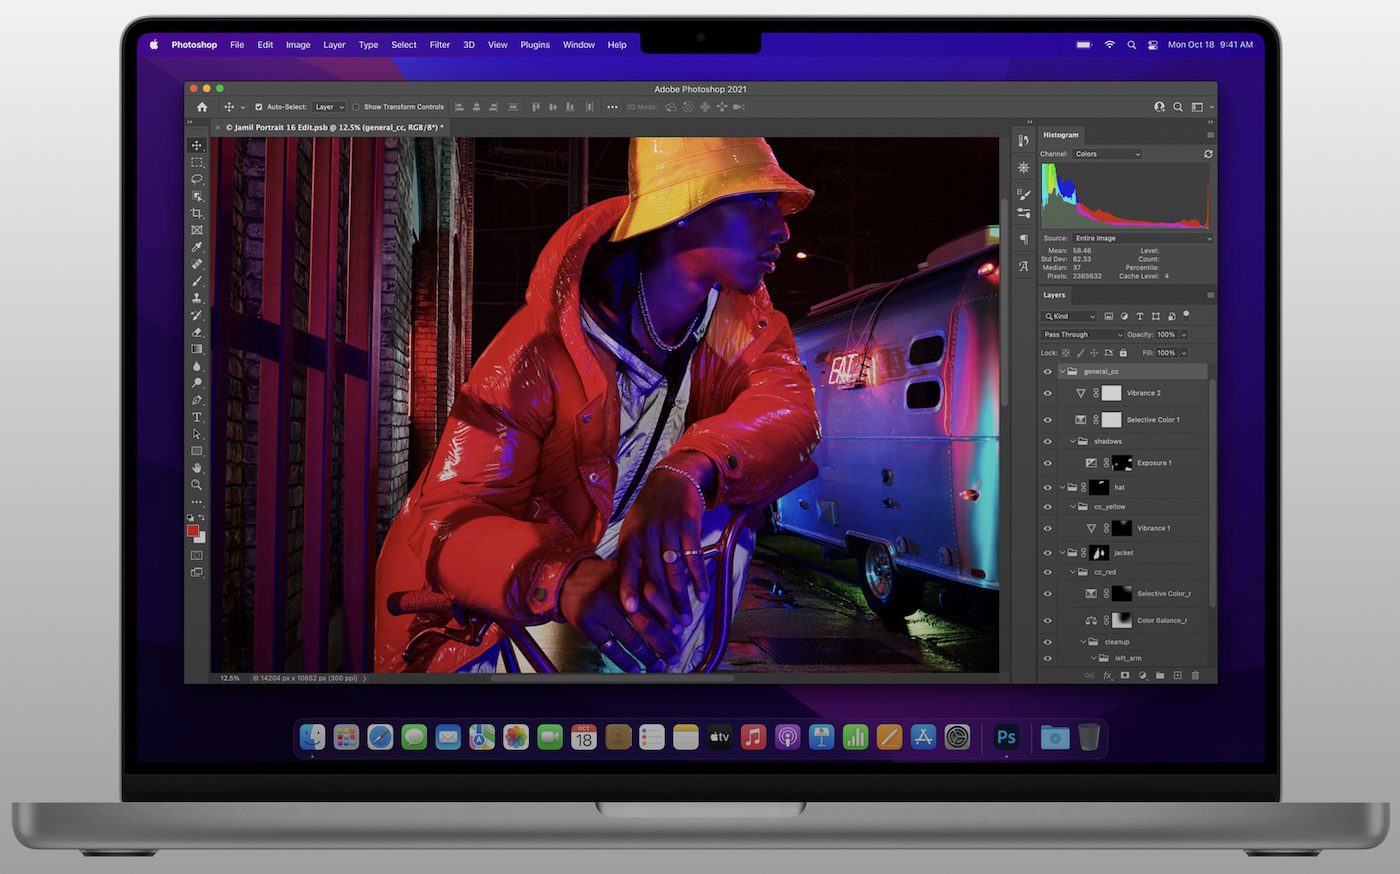
Task: Click the Home icon in options bar
Action: (202, 107)
